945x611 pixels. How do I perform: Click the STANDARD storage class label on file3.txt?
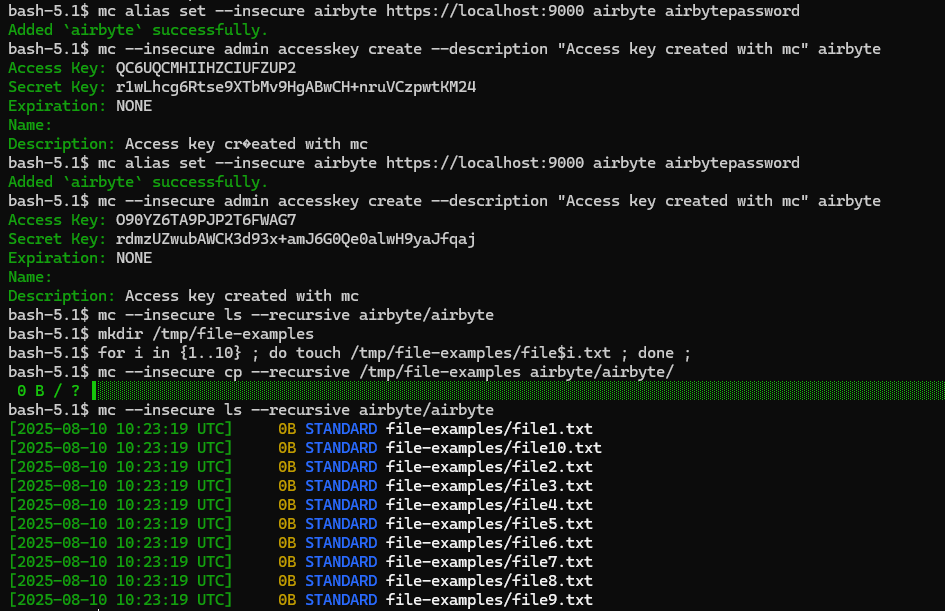coord(339,485)
